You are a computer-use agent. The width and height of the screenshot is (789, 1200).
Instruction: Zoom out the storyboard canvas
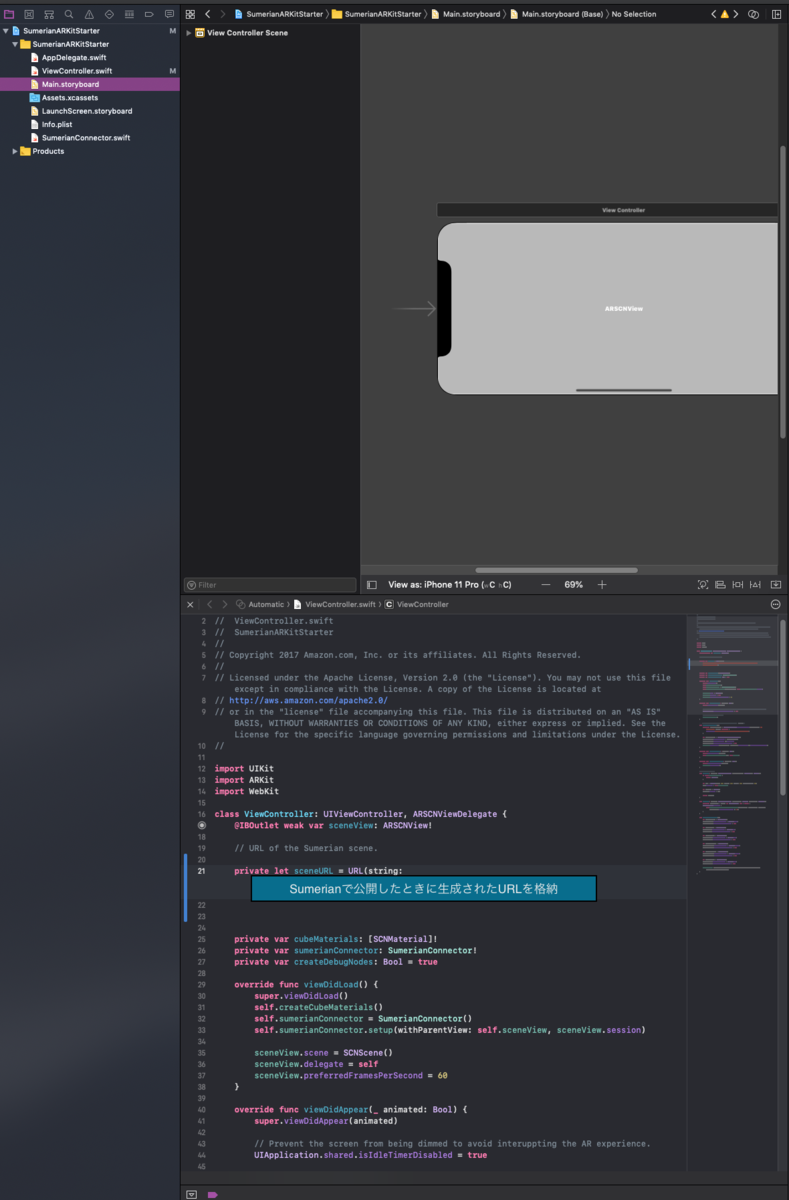click(546, 584)
